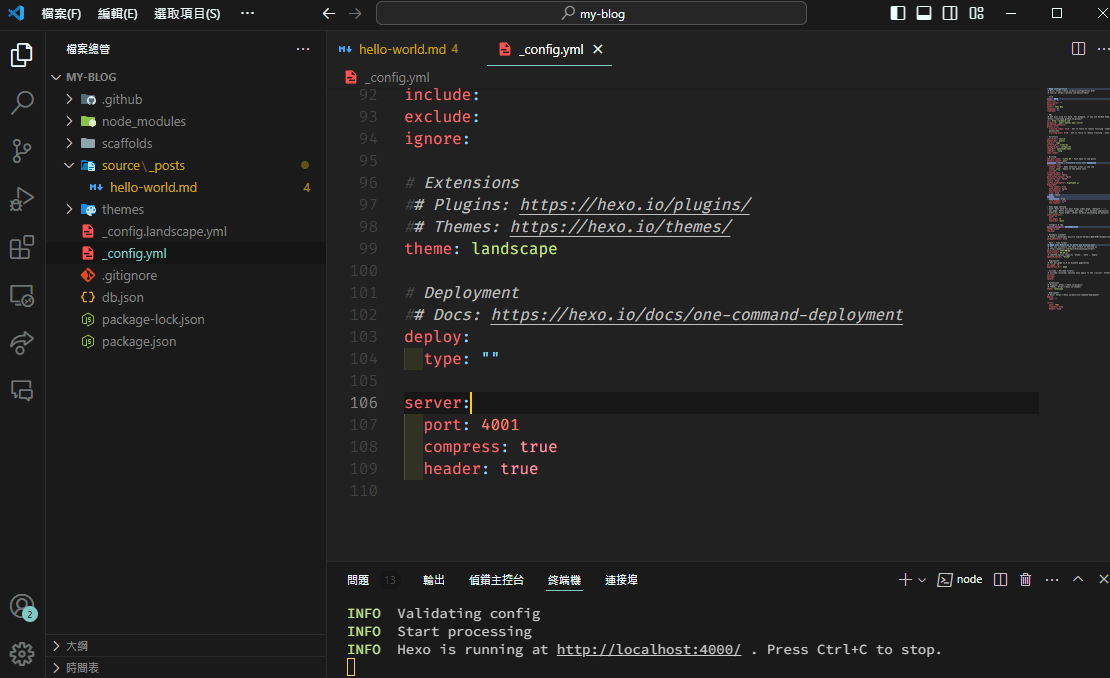
Task: Go back with the left arrow
Action: pyautogui.click(x=328, y=13)
